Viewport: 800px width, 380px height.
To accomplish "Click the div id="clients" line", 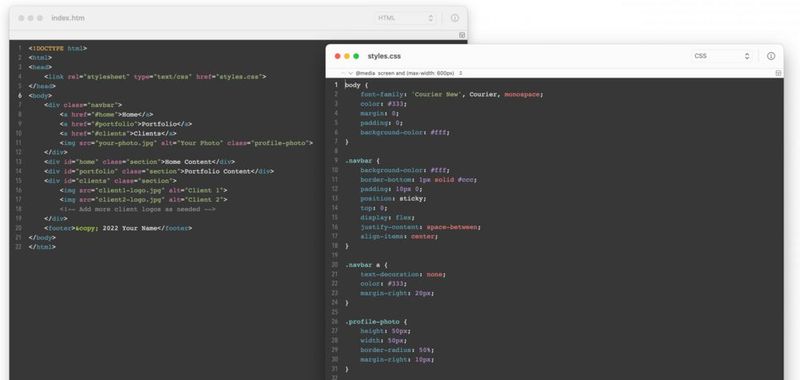I will pos(110,181).
